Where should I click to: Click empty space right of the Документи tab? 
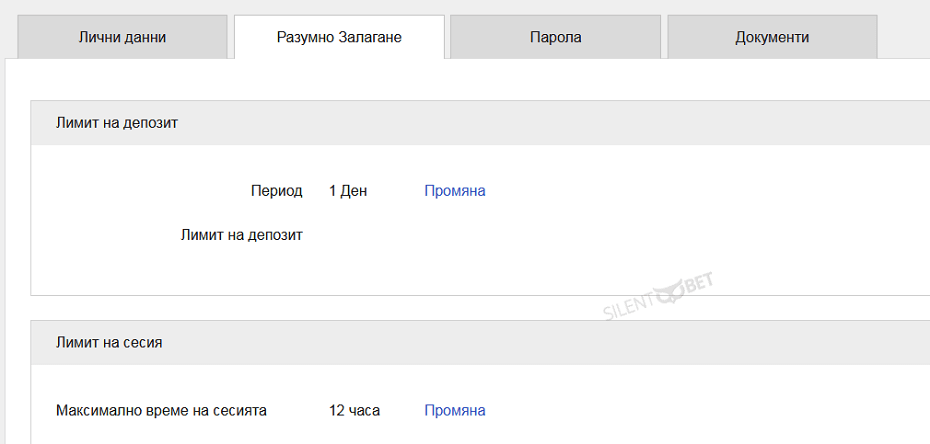[903, 37]
